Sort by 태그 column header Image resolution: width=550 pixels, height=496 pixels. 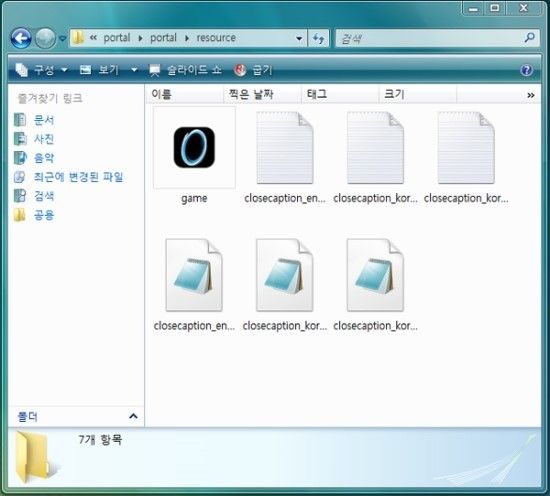coord(340,94)
